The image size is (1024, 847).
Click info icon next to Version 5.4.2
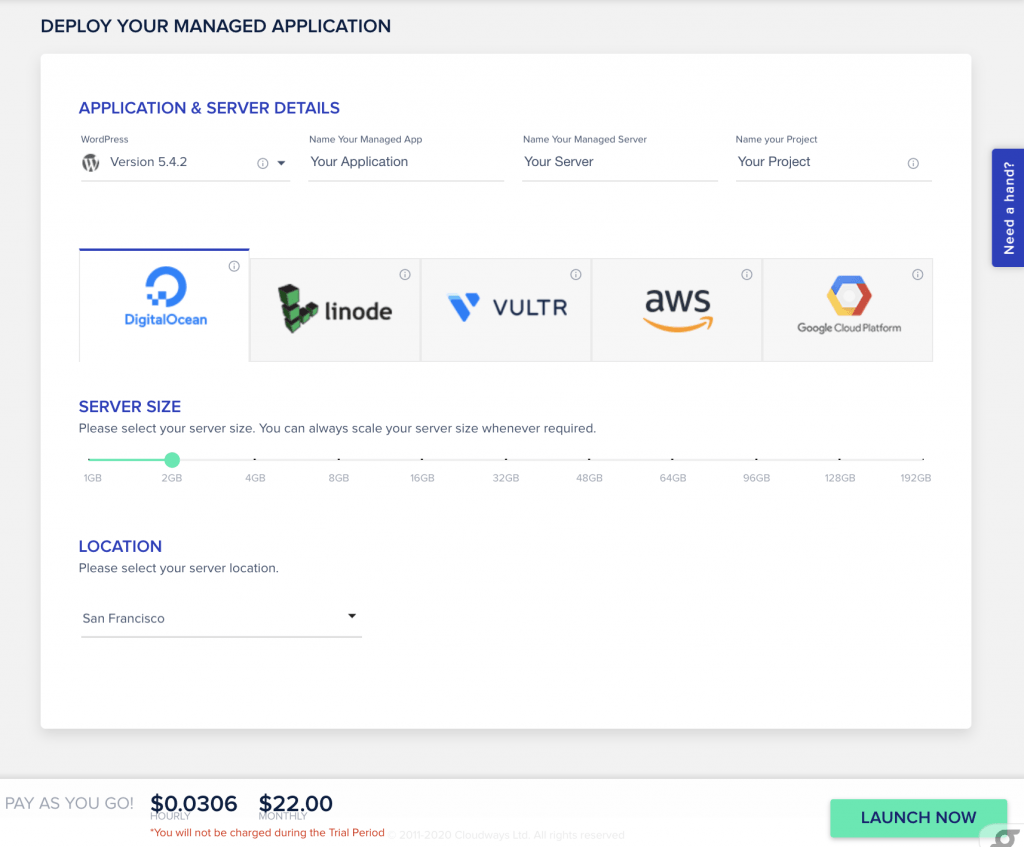pos(263,163)
